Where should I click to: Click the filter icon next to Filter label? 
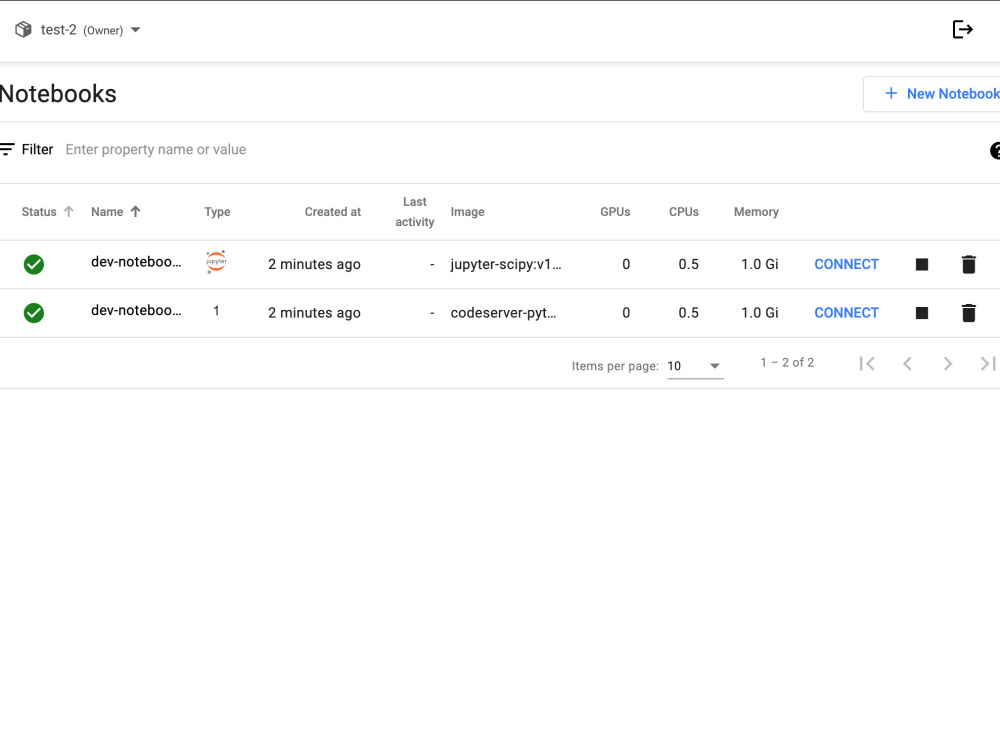coord(7,149)
